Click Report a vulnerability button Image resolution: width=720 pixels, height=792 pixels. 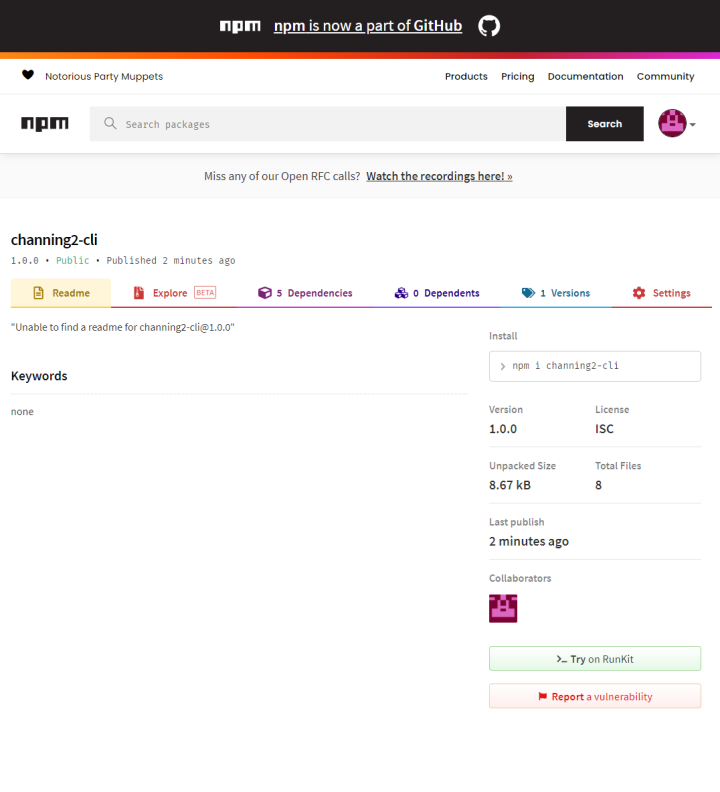point(595,696)
